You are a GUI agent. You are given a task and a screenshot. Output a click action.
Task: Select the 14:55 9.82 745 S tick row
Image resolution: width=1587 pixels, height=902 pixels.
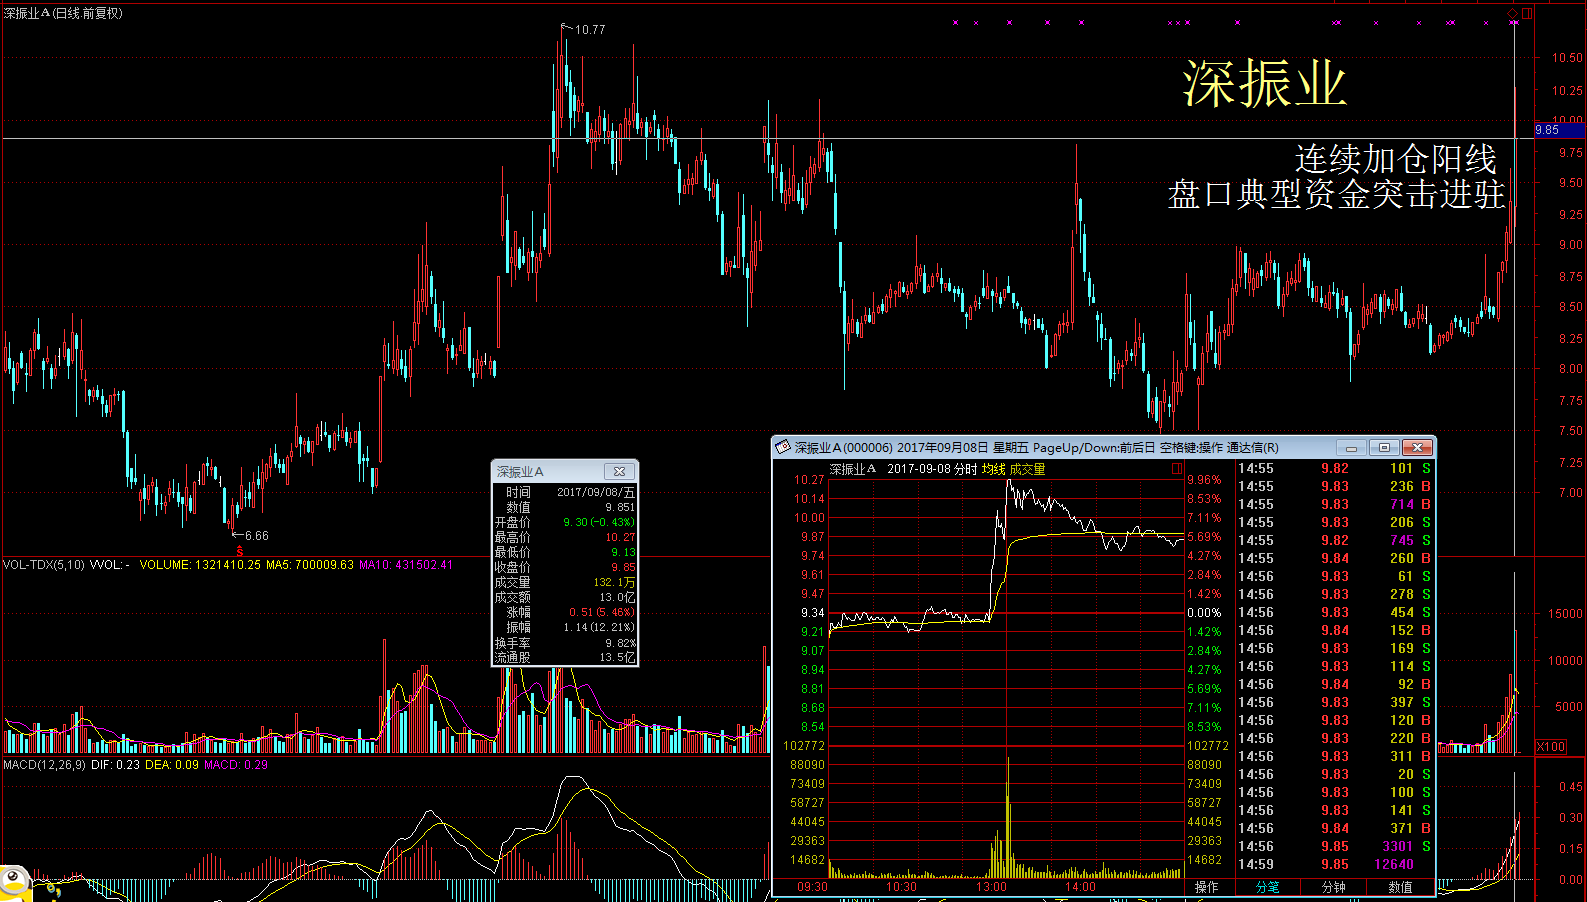click(x=1336, y=540)
